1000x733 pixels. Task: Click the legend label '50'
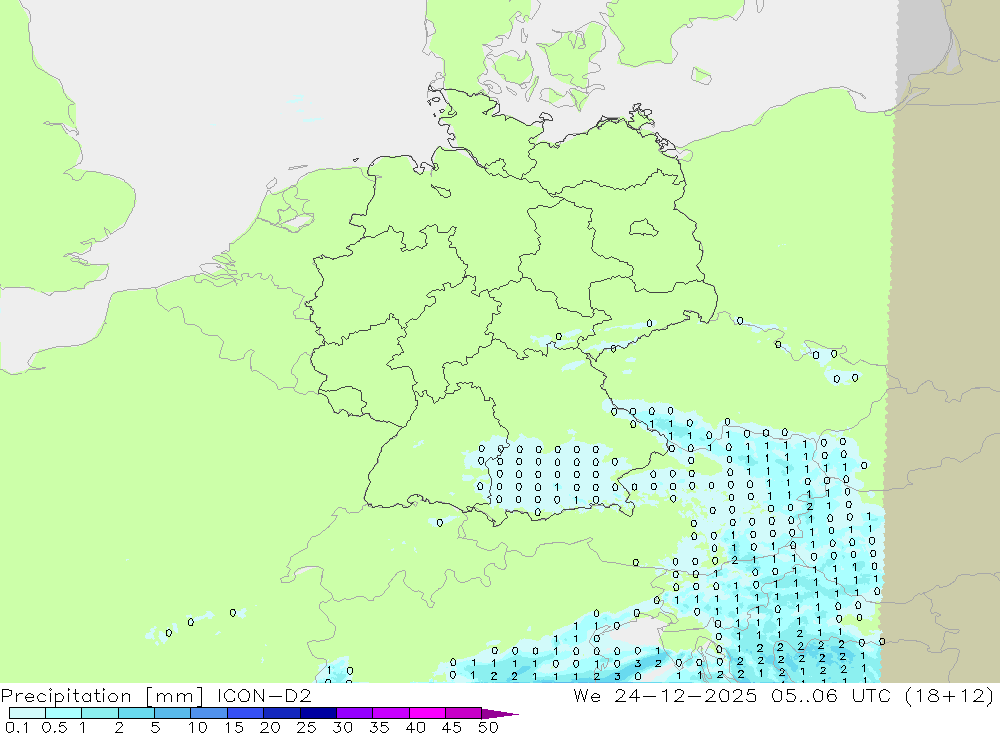(x=488, y=727)
